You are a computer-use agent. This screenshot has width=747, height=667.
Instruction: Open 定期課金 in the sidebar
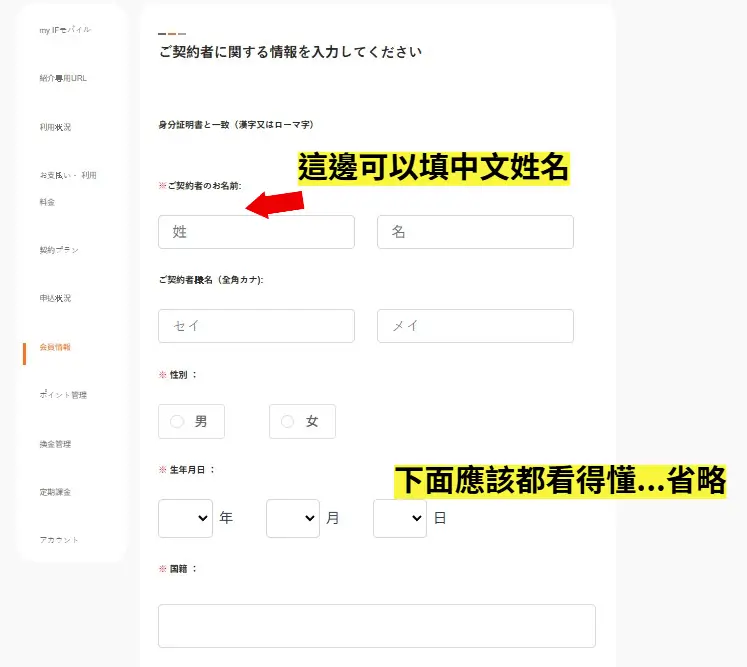click(x=55, y=492)
